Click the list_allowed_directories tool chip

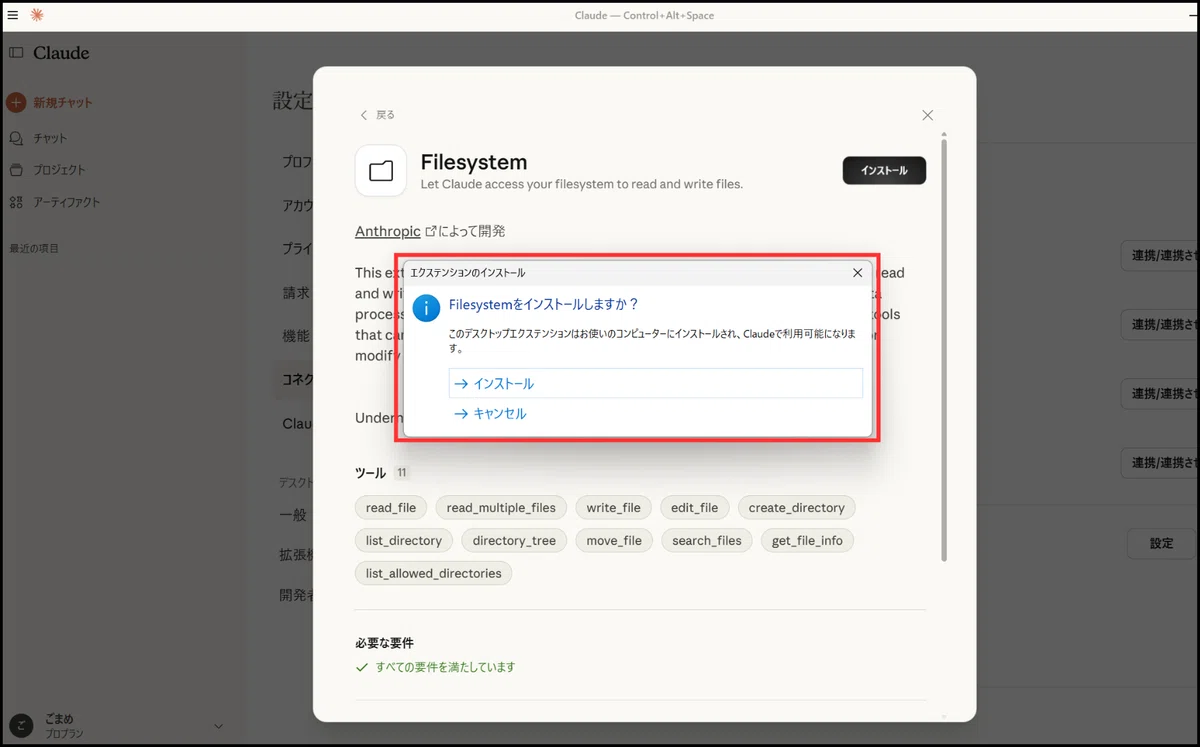(x=434, y=573)
